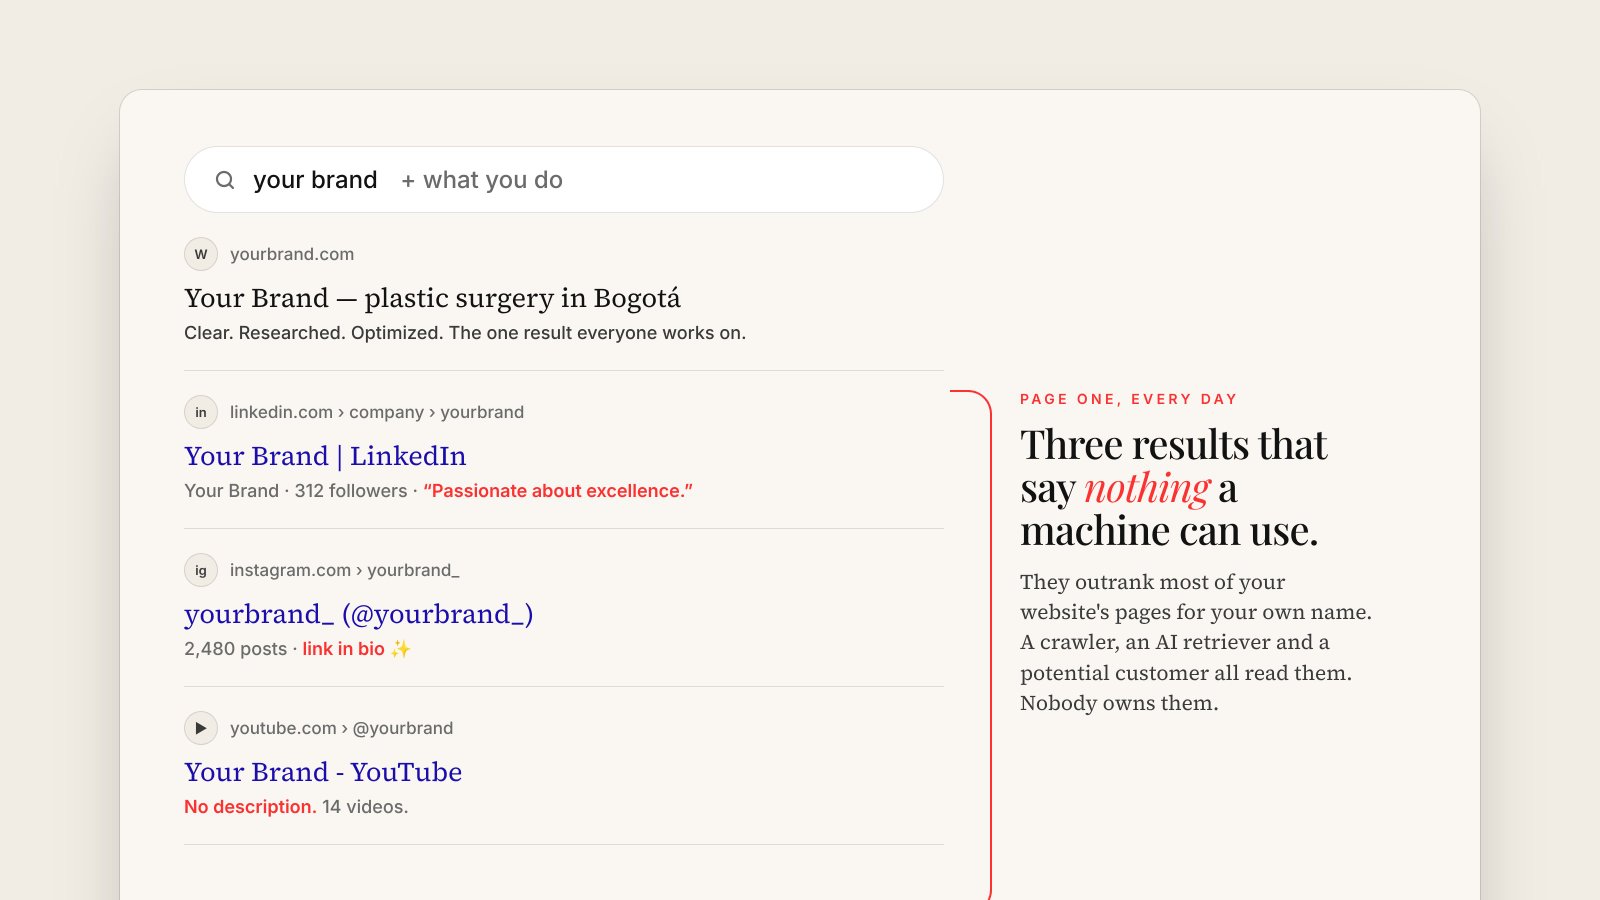Click the magnifying glass search icon
1600x900 pixels.
225,180
